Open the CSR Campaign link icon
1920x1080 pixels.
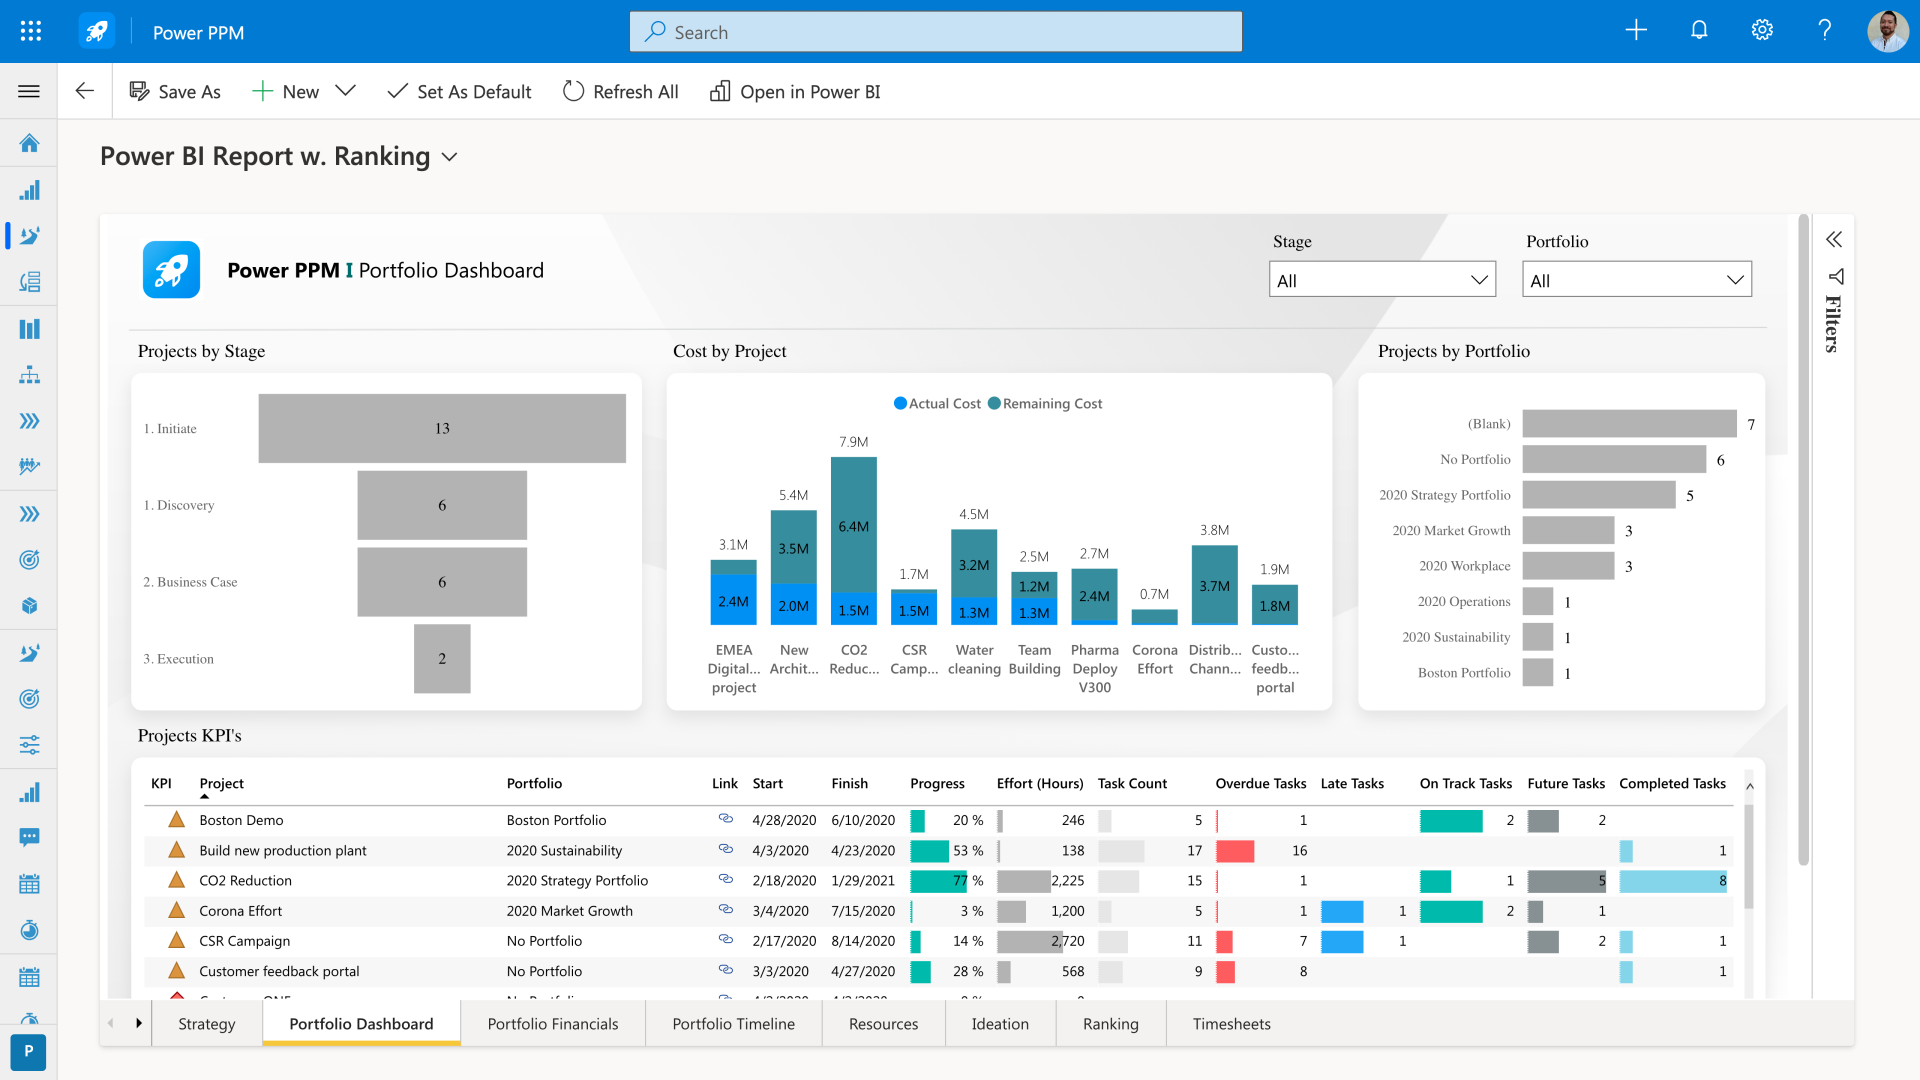pyautogui.click(x=726, y=940)
